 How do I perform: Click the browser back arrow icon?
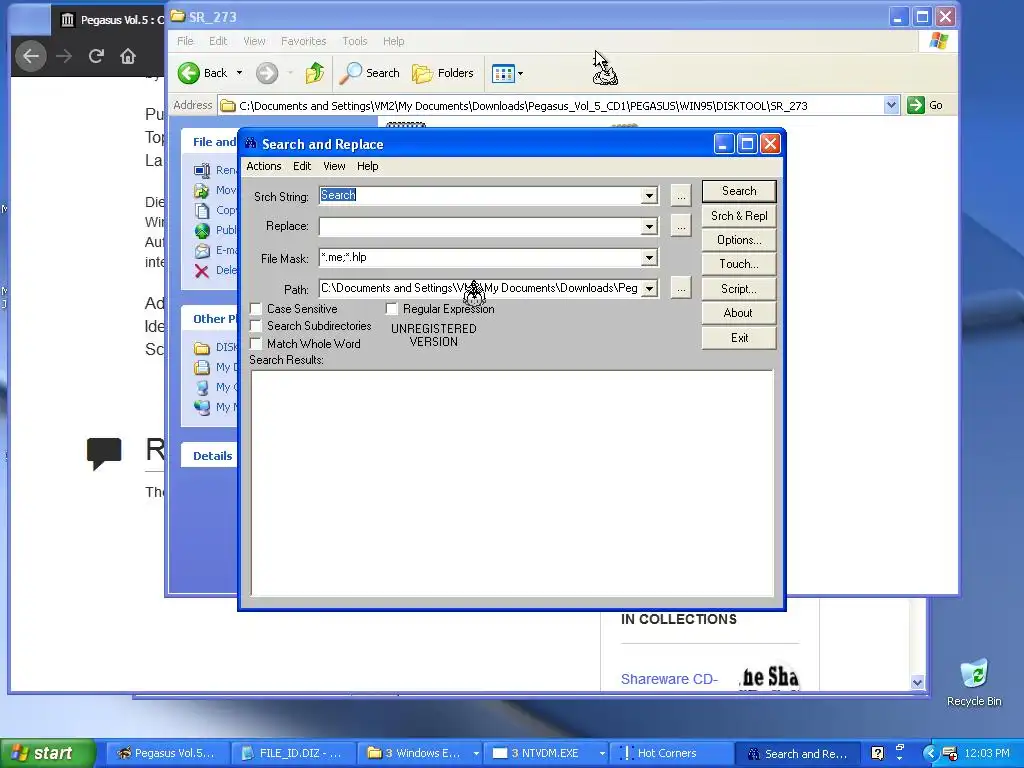tap(31, 56)
